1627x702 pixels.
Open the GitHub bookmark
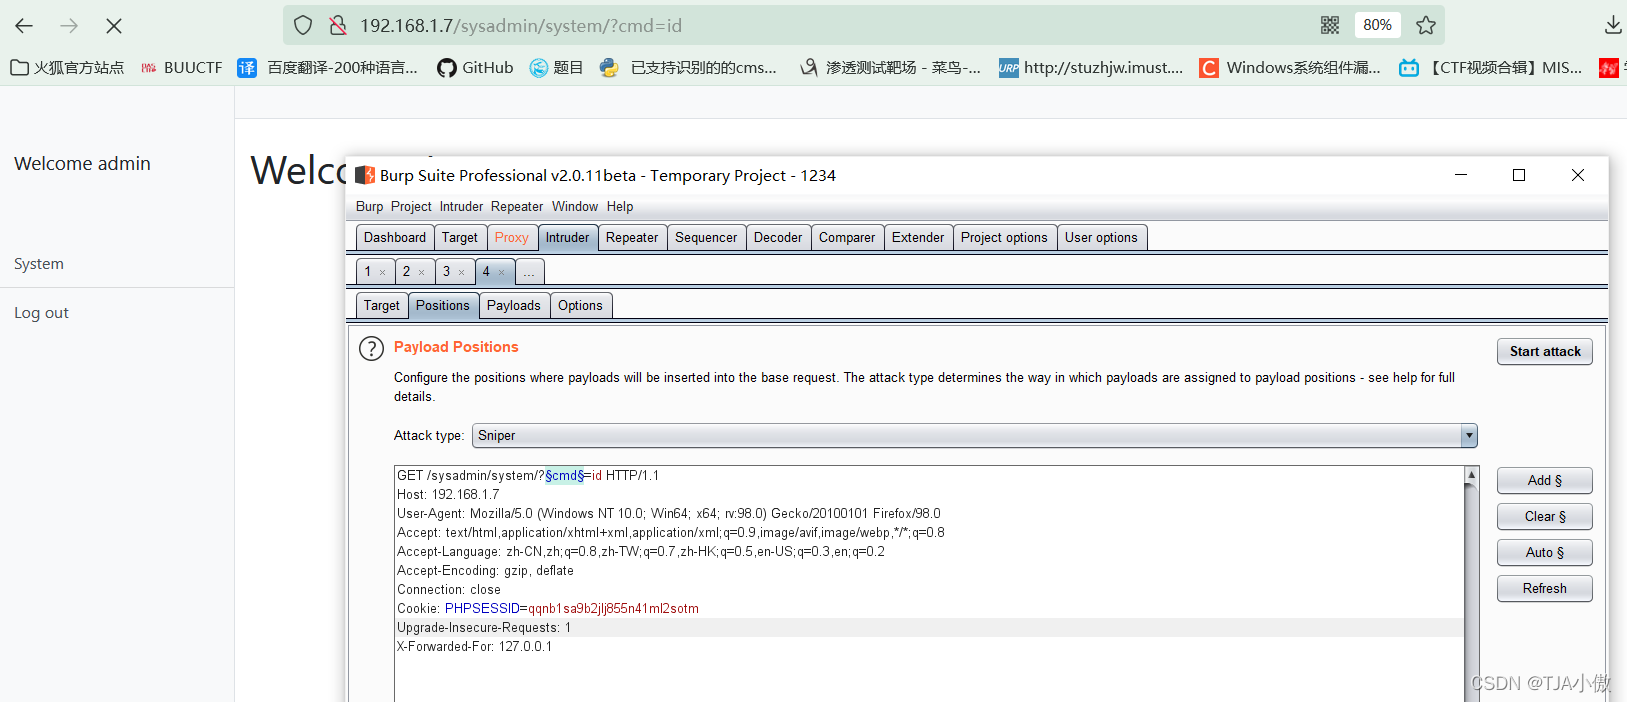click(x=475, y=67)
